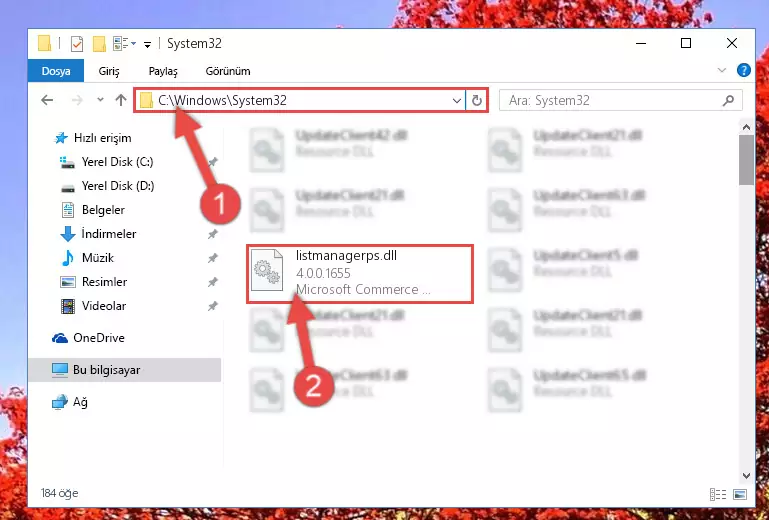Open Videolar in the sidebar

pos(104,306)
